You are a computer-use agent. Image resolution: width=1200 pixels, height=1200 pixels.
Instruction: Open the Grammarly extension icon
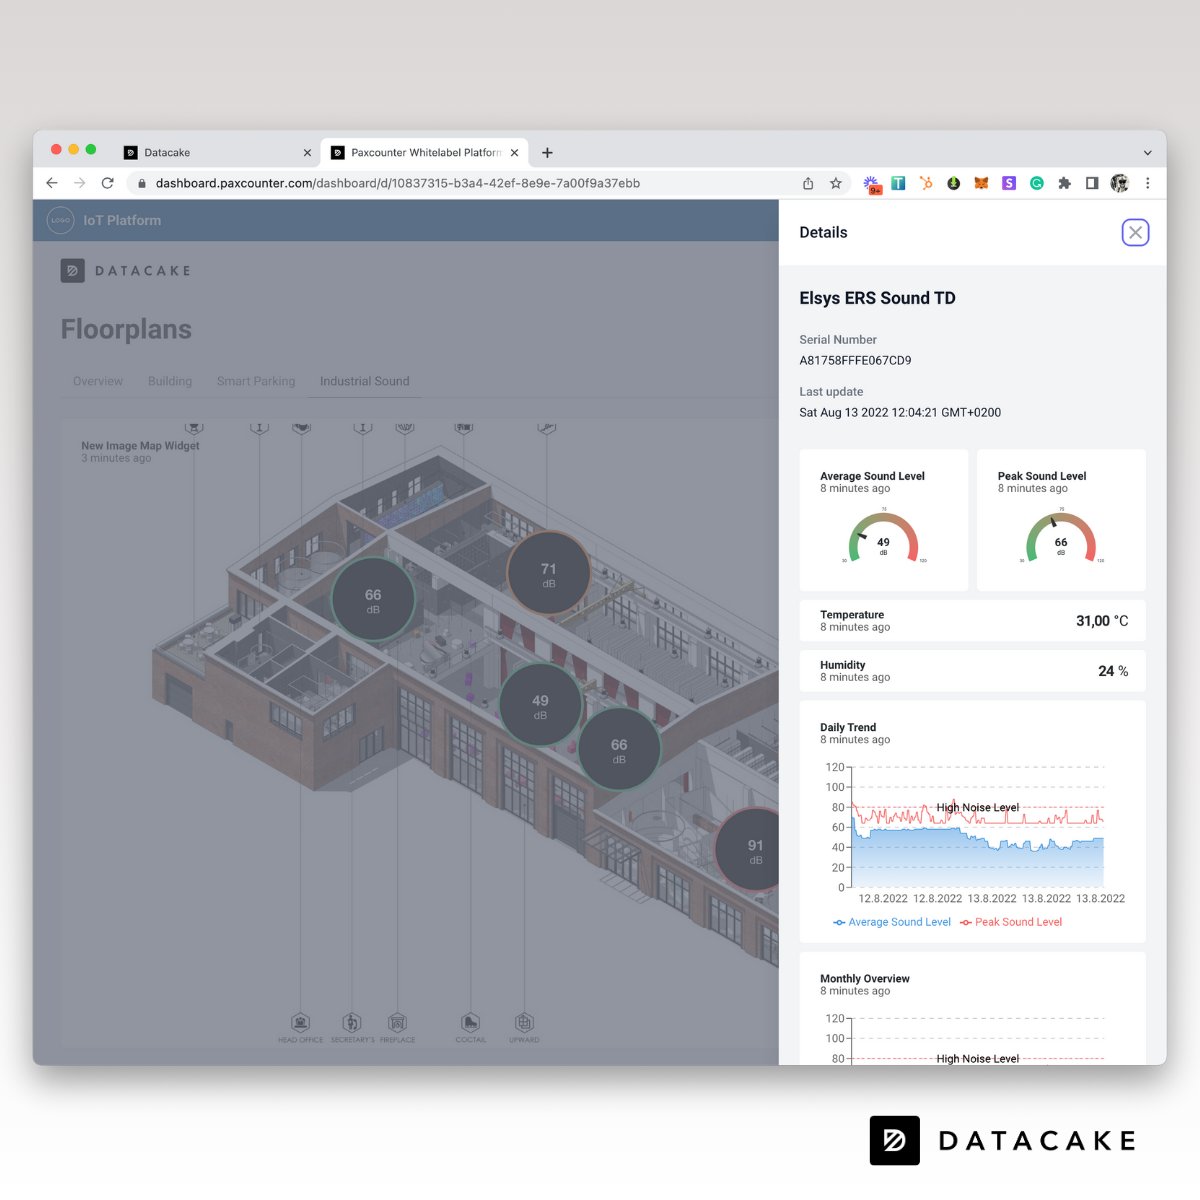[x=1037, y=183]
